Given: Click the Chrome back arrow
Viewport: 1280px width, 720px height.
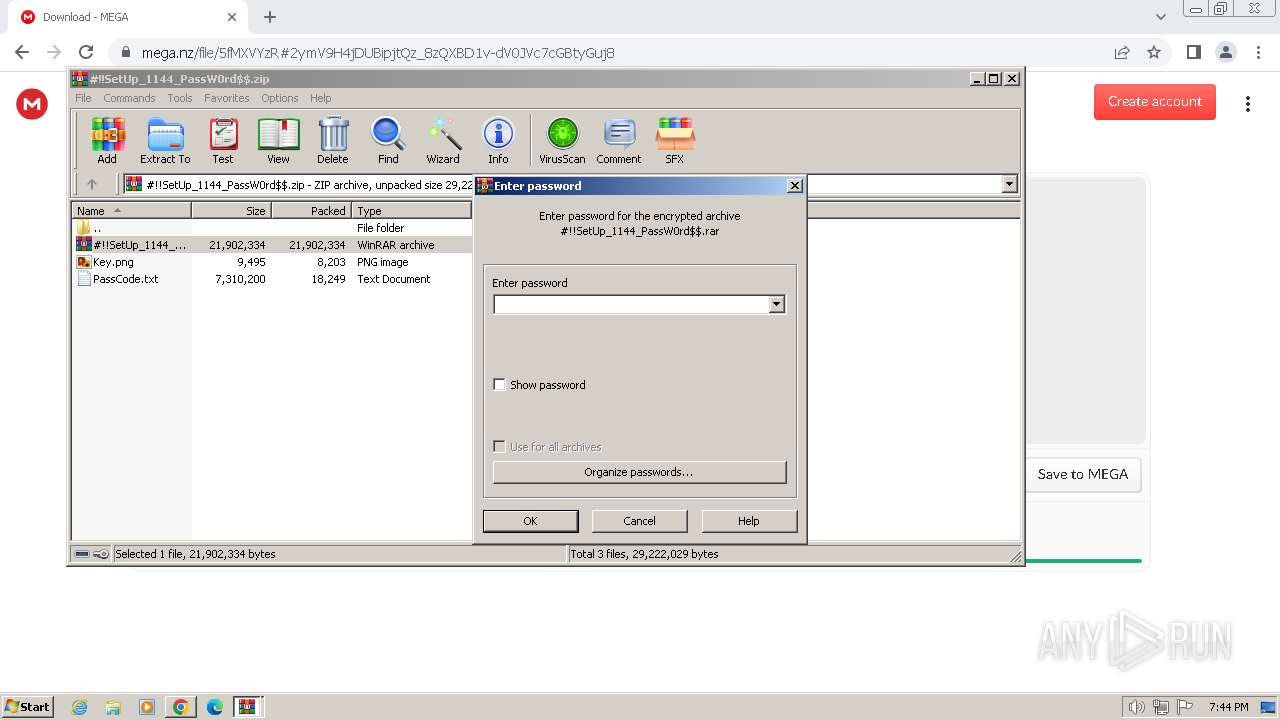Looking at the screenshot, I should (22, 52).
